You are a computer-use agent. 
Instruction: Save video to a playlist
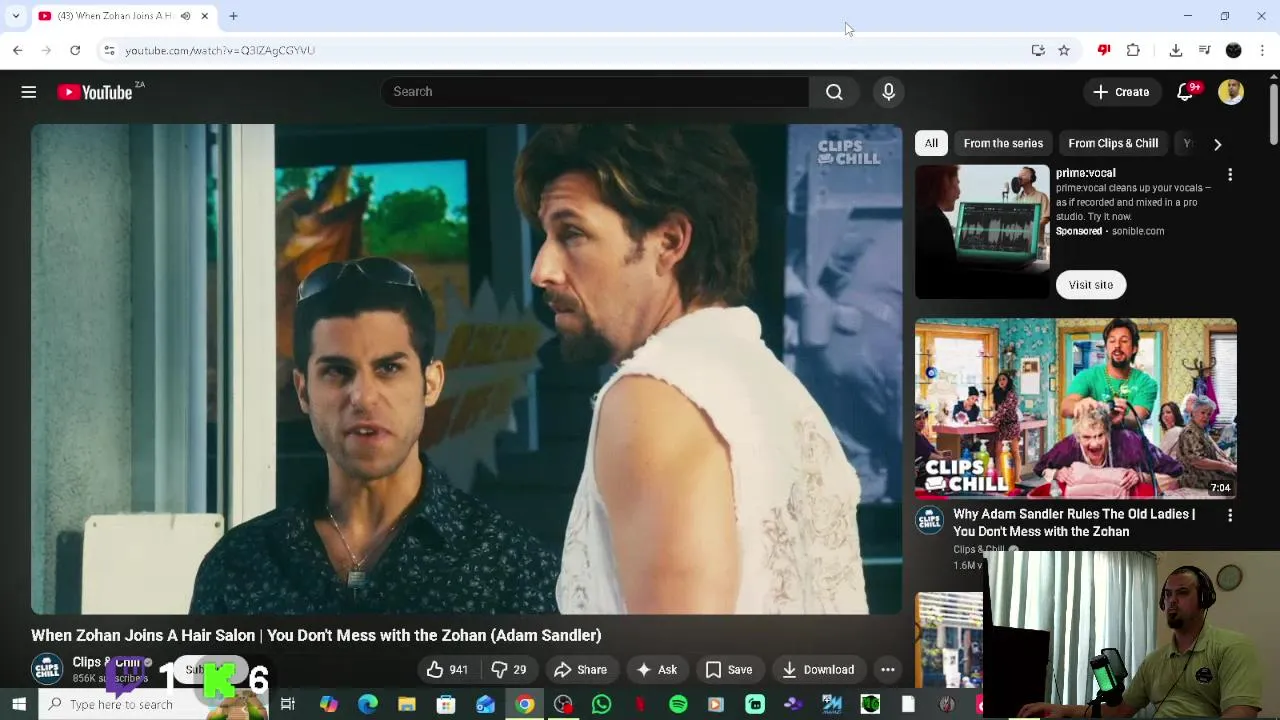728,670
